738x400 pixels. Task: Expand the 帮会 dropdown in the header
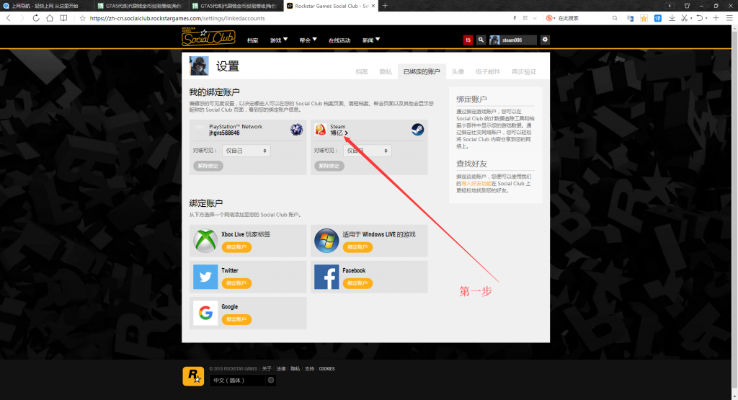pyautogui.click(x=308, y=40)
